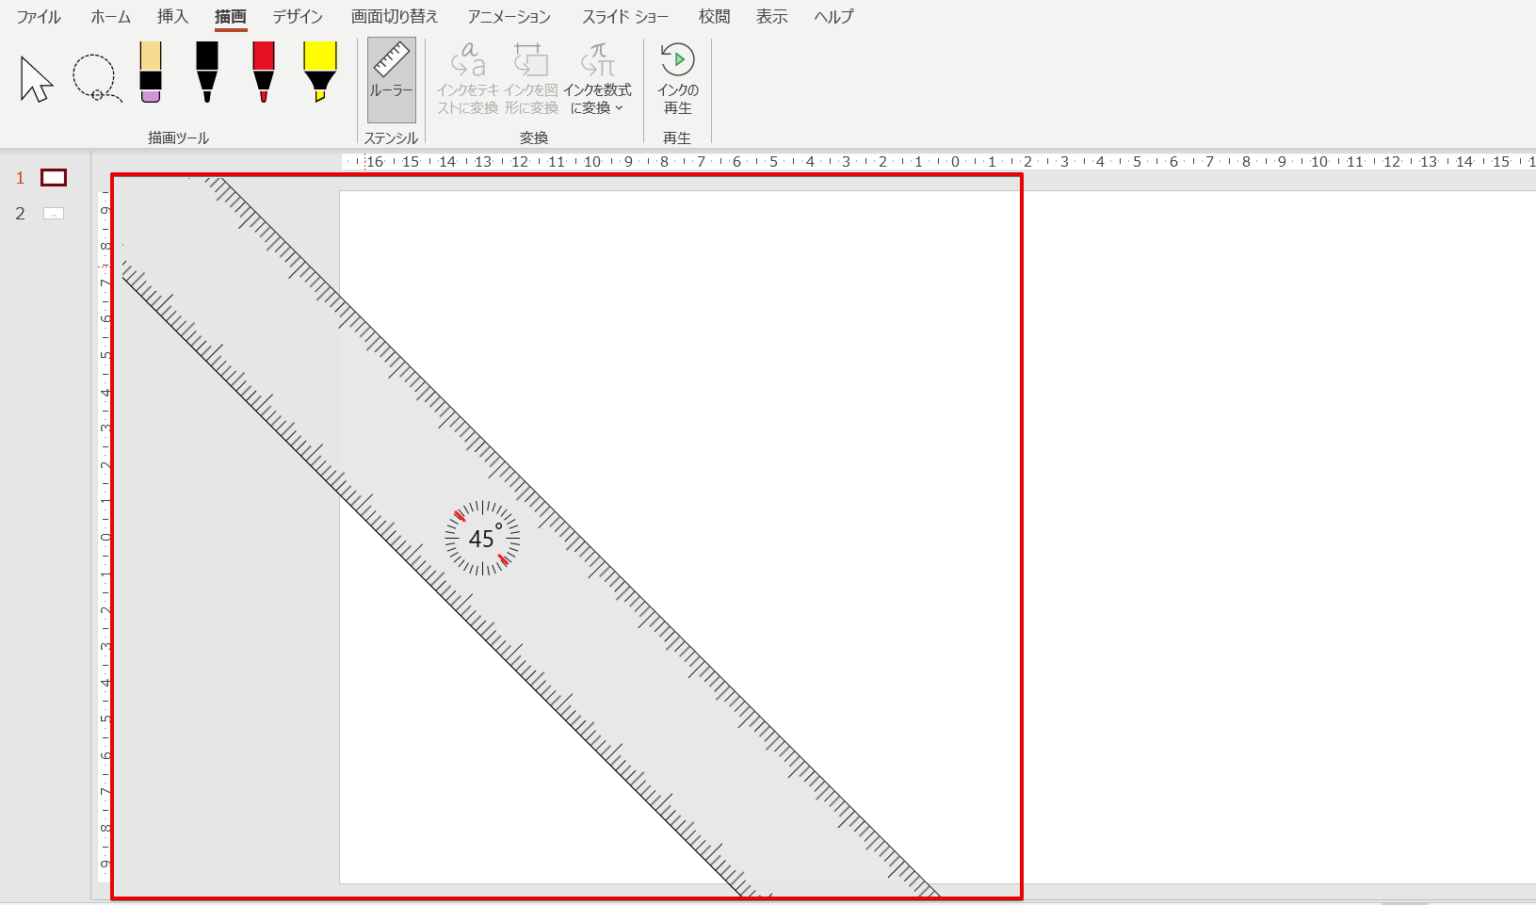Select slide 2 thumbnail
Screen dimensions: 1536x905
coord(54,213)
